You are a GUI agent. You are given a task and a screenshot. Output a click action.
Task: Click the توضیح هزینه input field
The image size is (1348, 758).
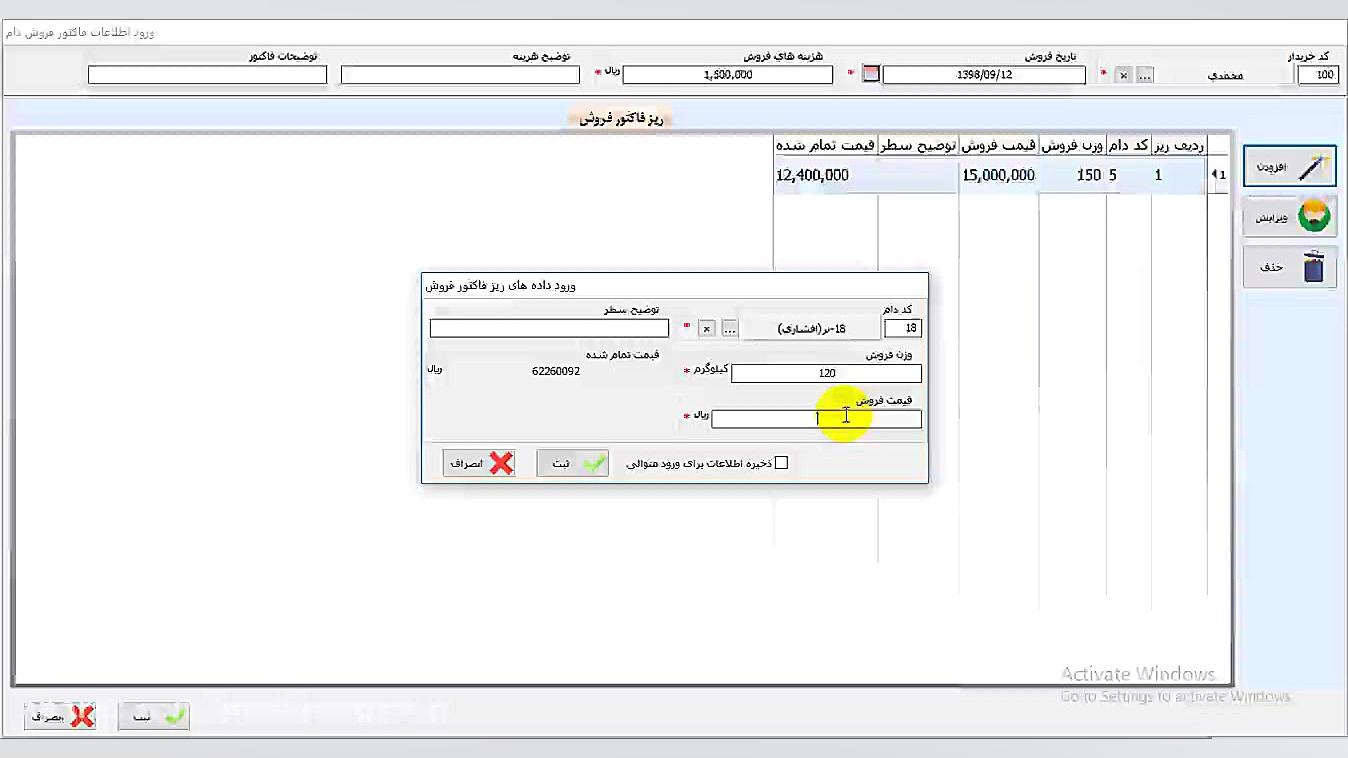[x=460, y=75]
